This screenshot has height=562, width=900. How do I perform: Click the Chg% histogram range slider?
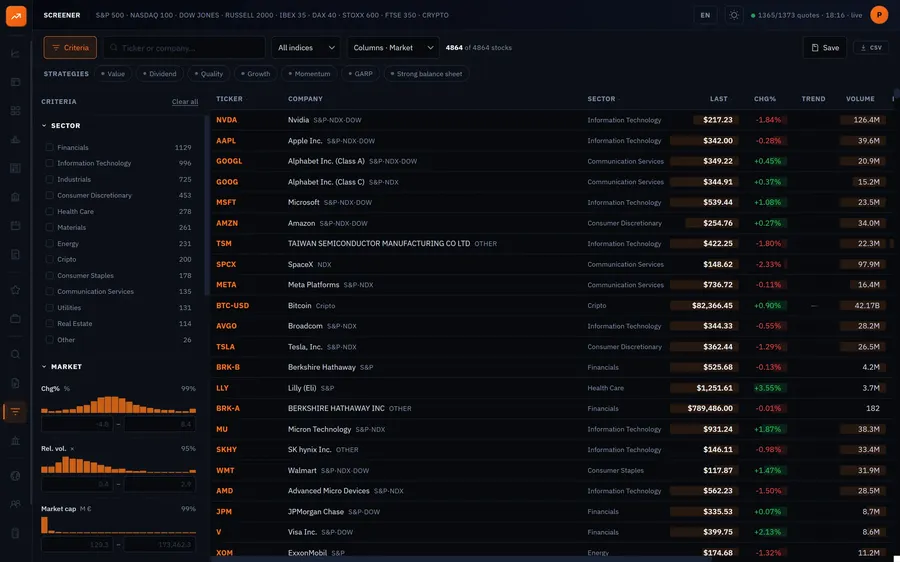pyautogui.click(x=119, y=405)
